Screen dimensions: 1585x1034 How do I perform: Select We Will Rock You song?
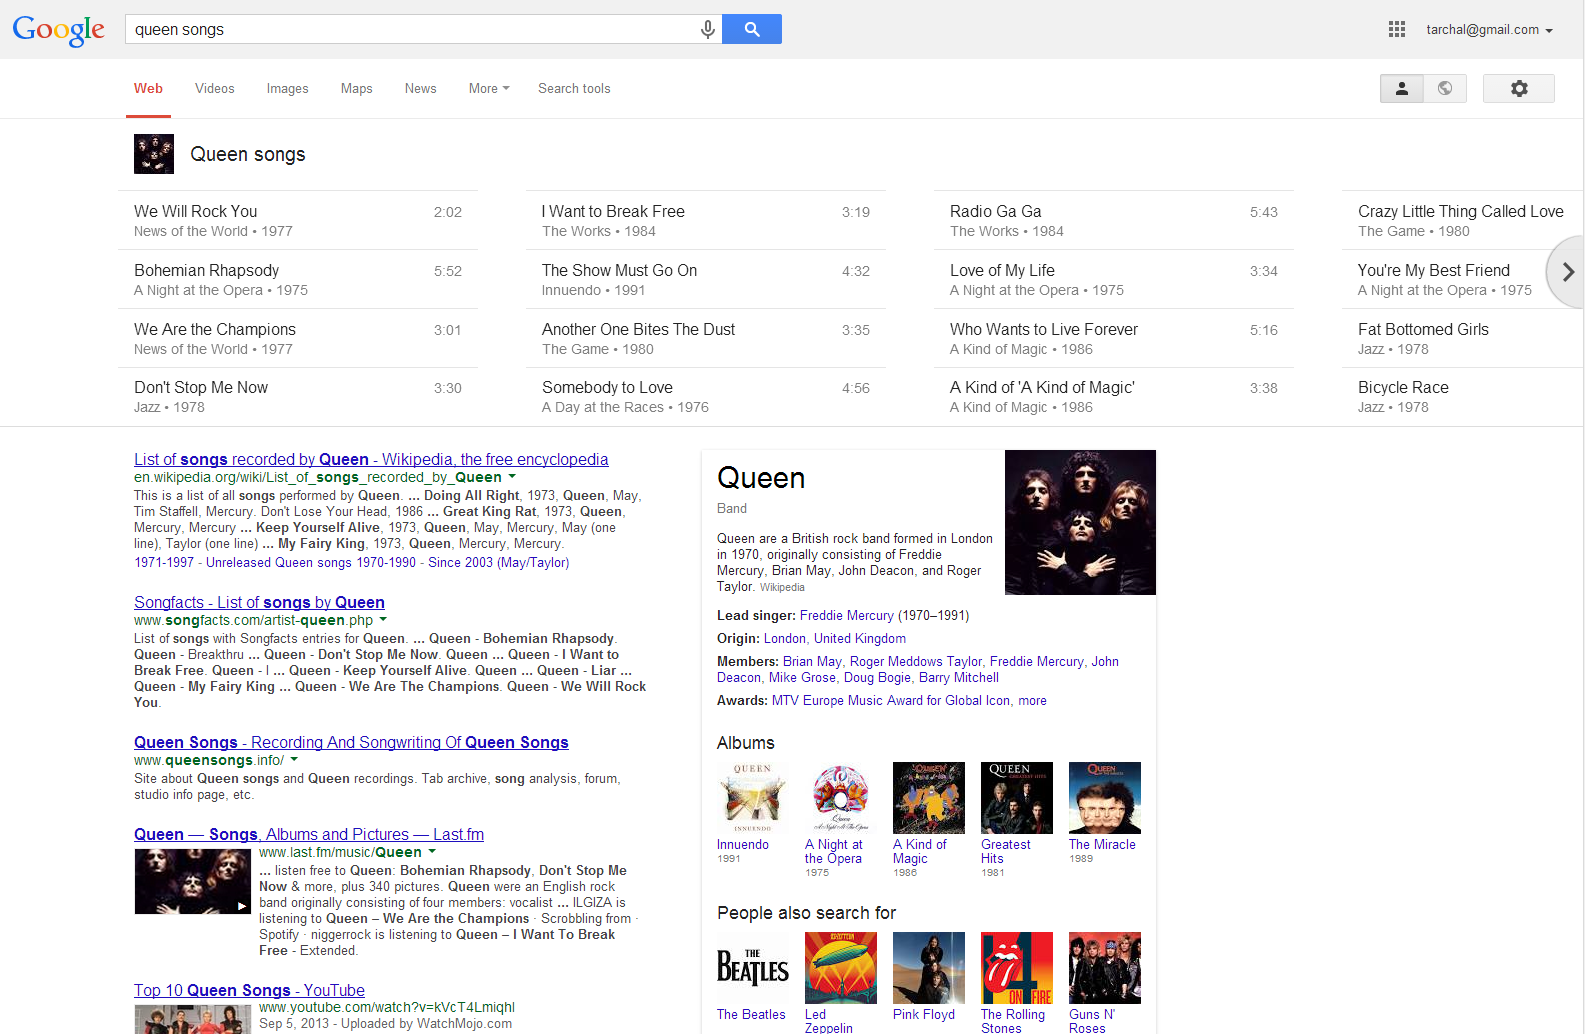click(x=298, y=220)
